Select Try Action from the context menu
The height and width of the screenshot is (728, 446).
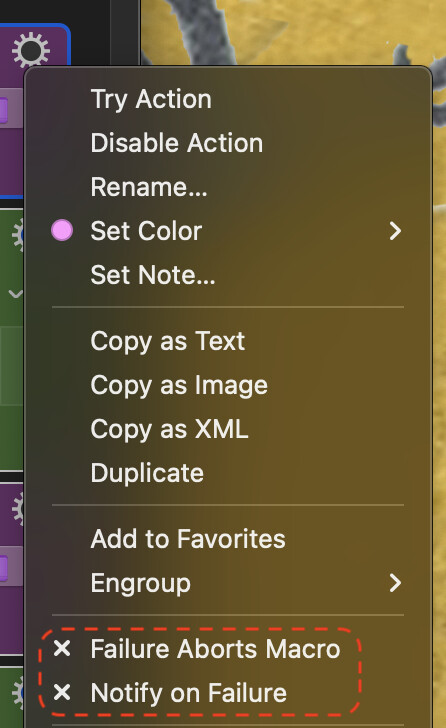coord(151,99)
